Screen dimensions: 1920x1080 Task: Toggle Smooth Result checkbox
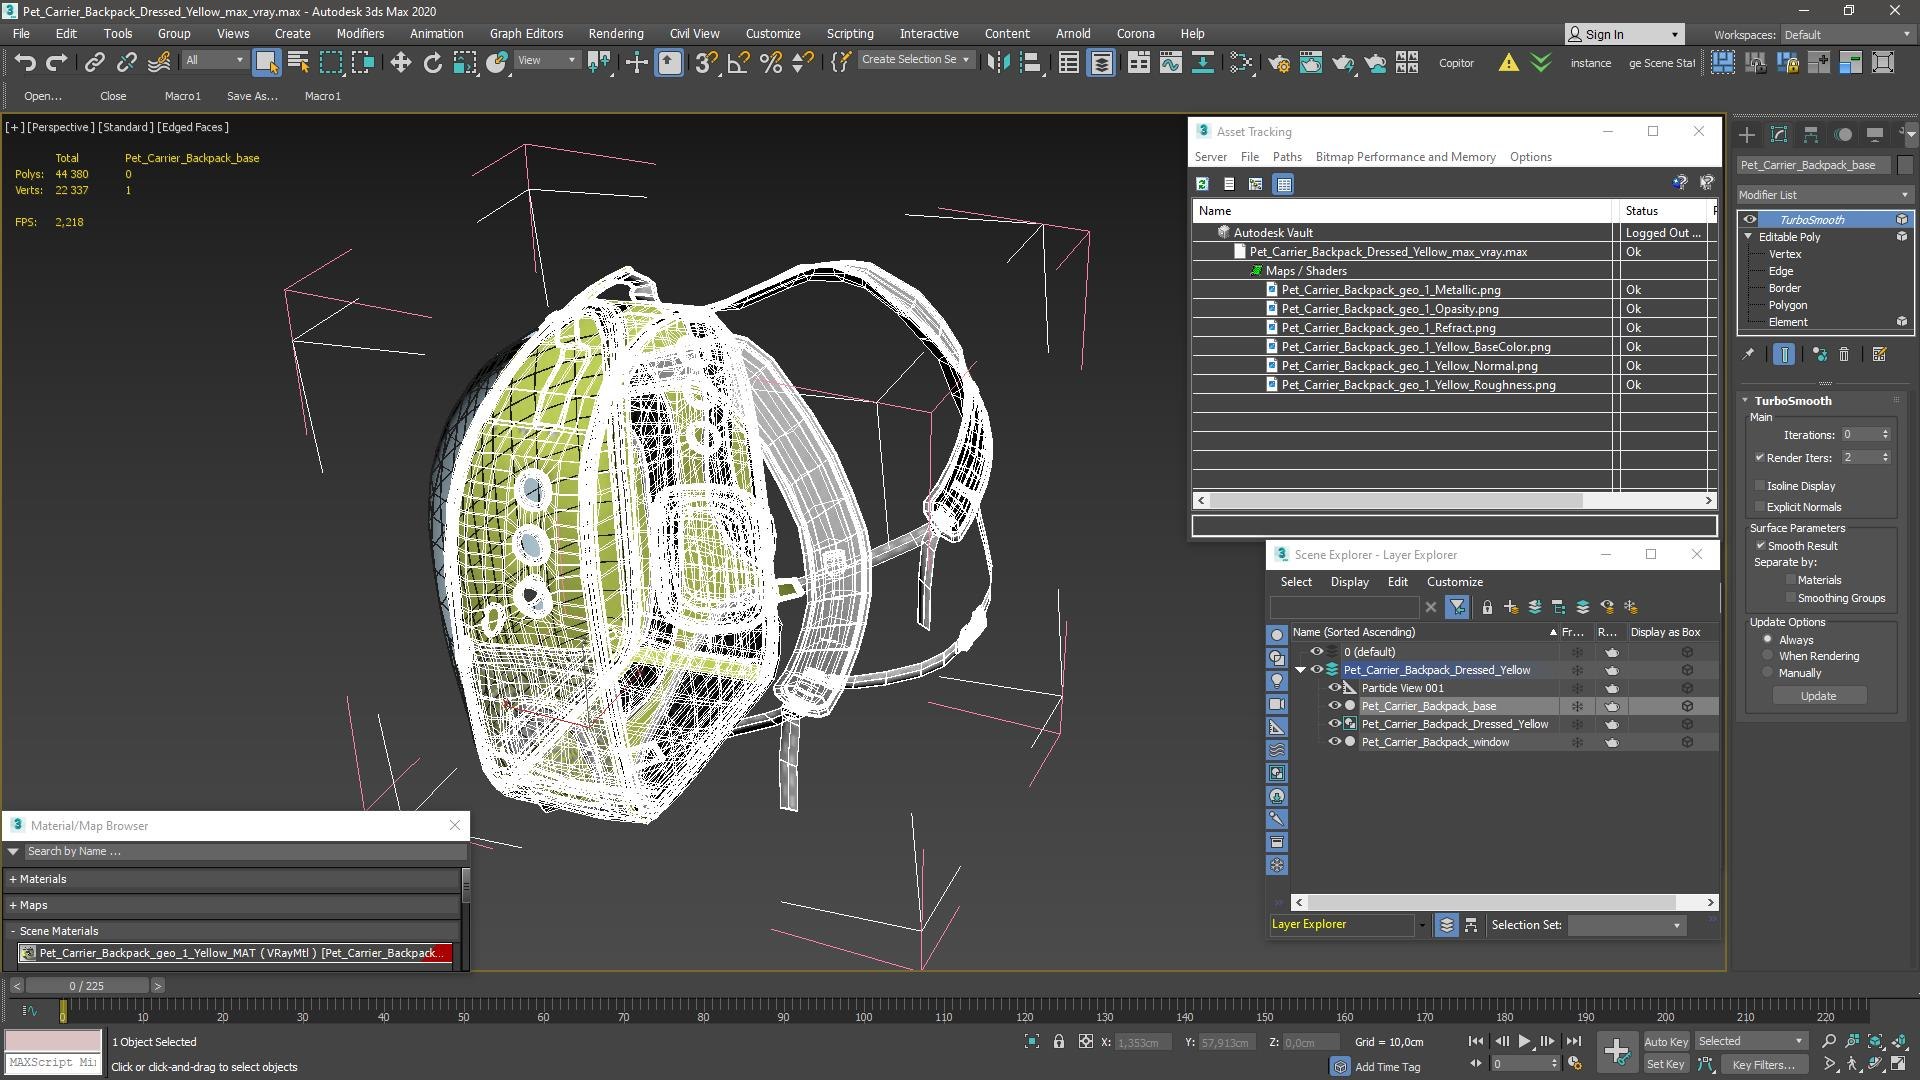[x=1760, y=546]
